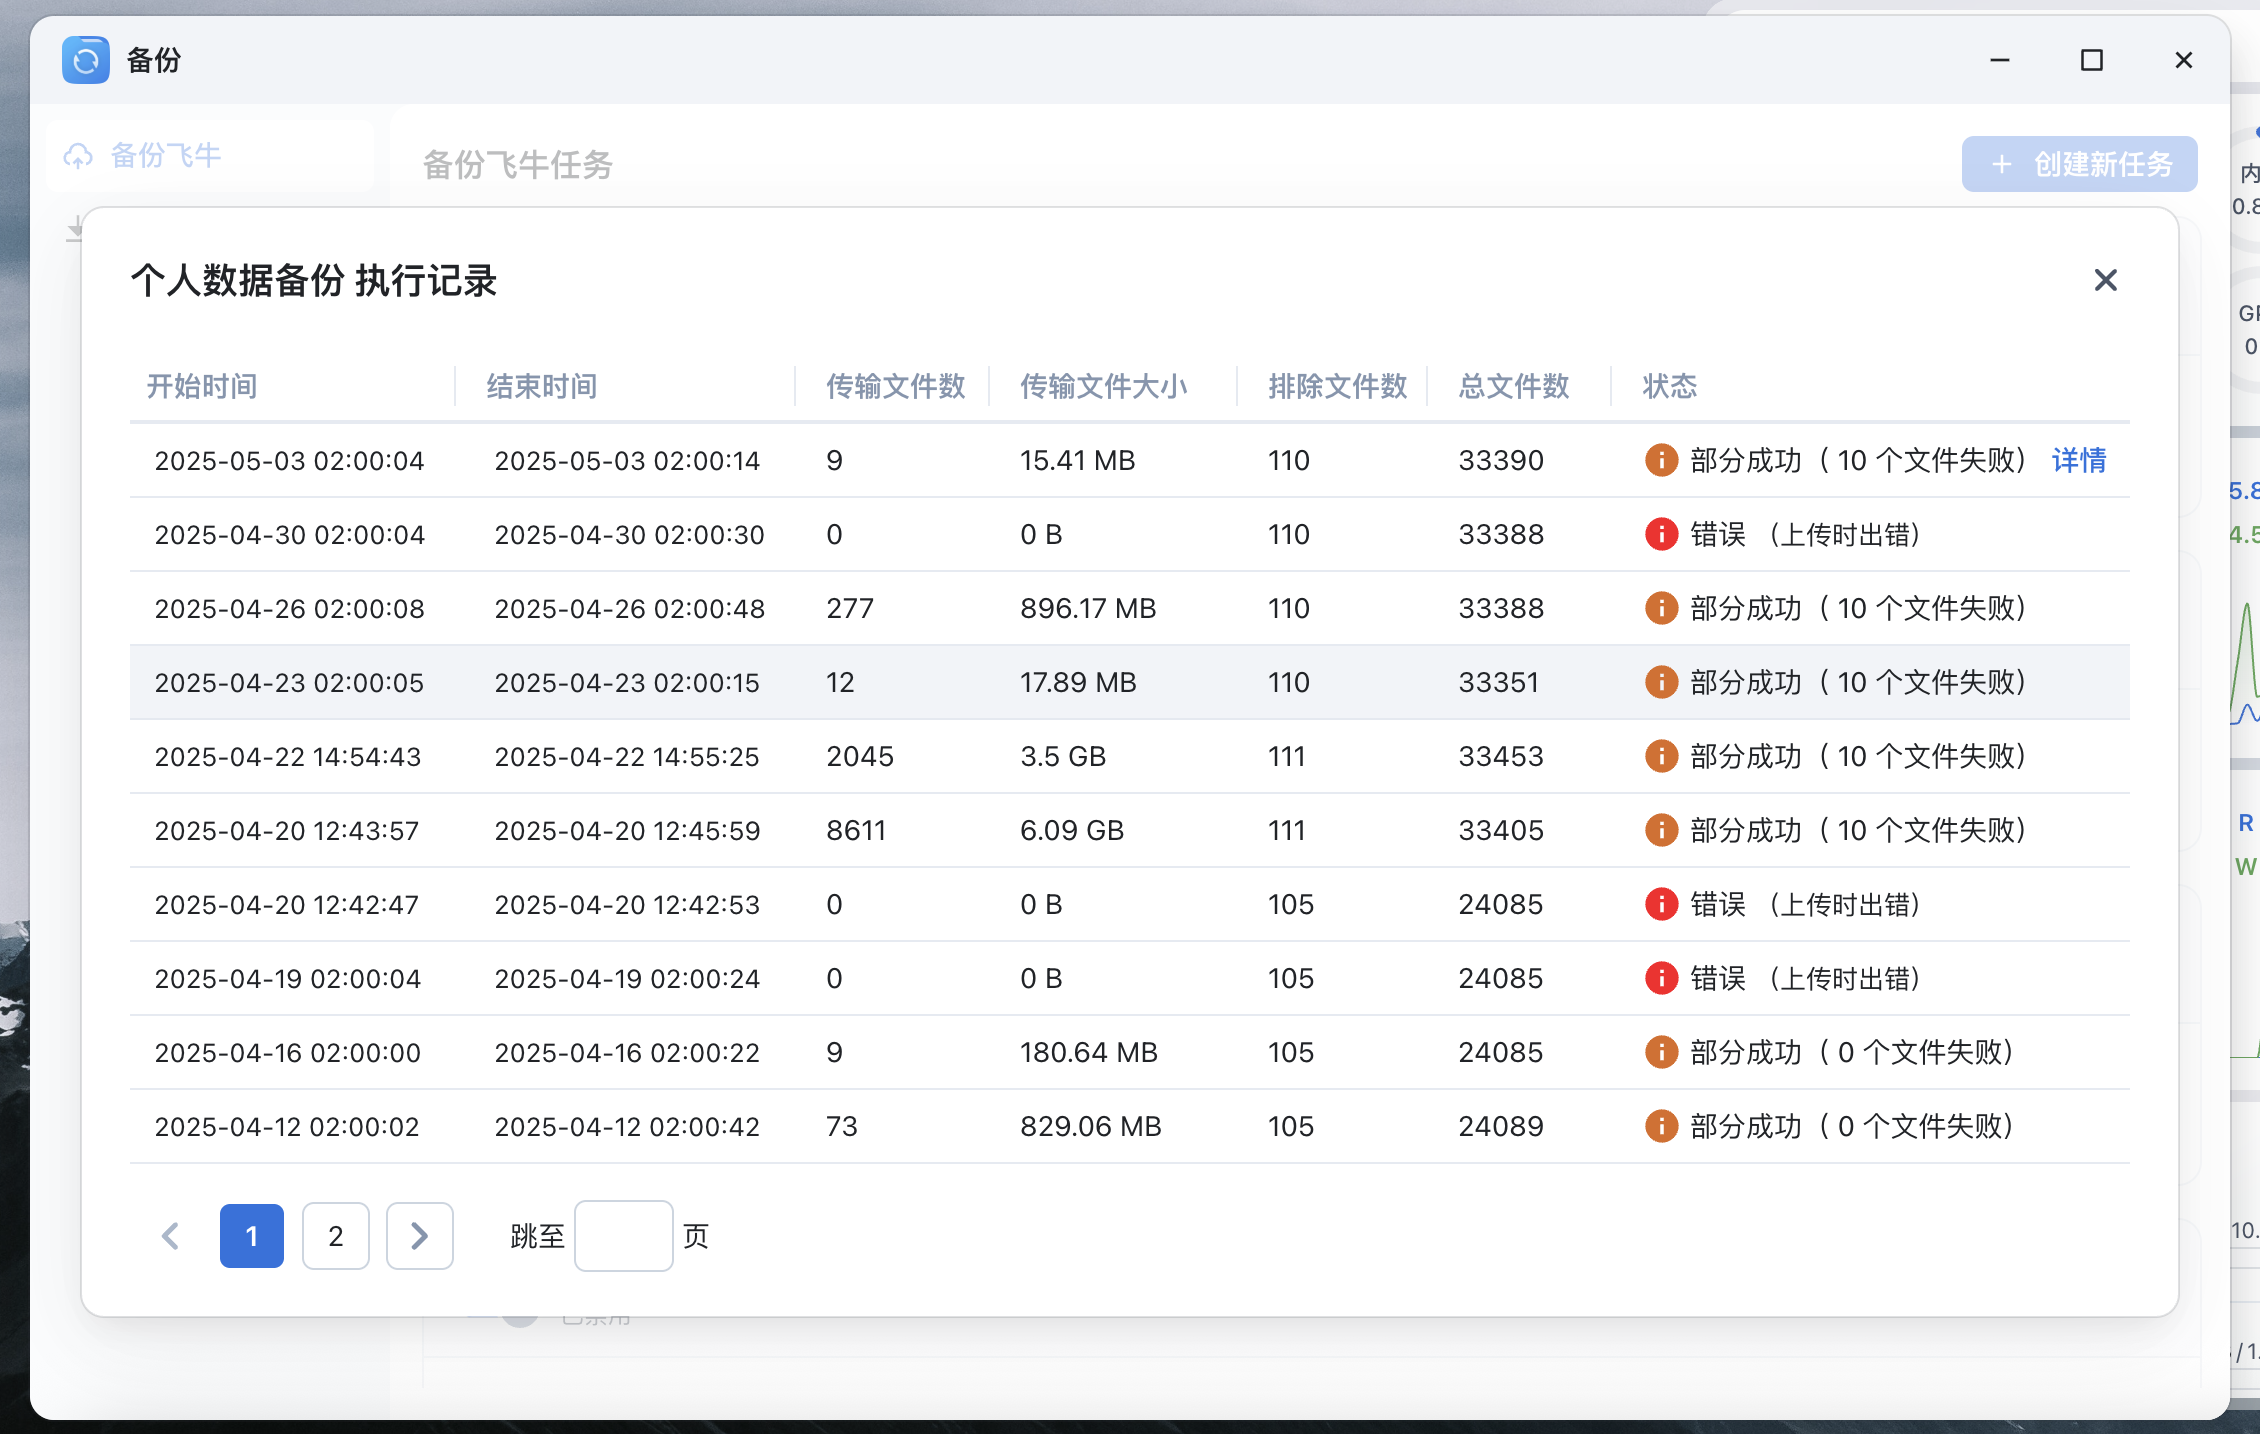The width and height of the screenshot is (2260, 1434).
Task: Click file count 8611 cell
Action: tap(856, 830)
